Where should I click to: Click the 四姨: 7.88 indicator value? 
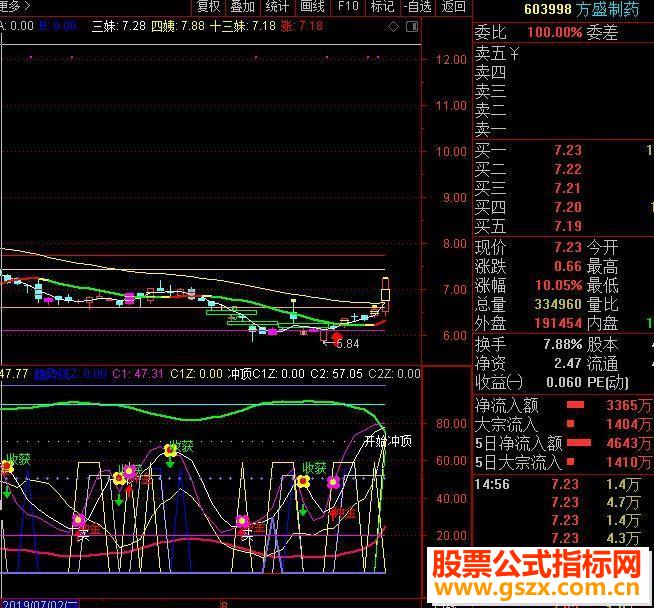point(178,26)
